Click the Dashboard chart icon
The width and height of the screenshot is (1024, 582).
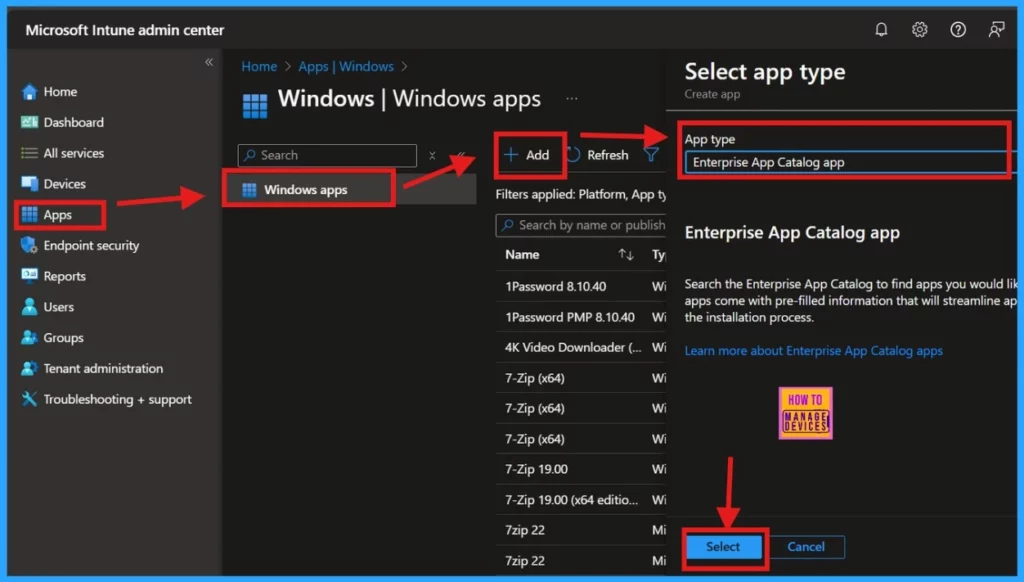pyautogui.click(x=29, y=122)
